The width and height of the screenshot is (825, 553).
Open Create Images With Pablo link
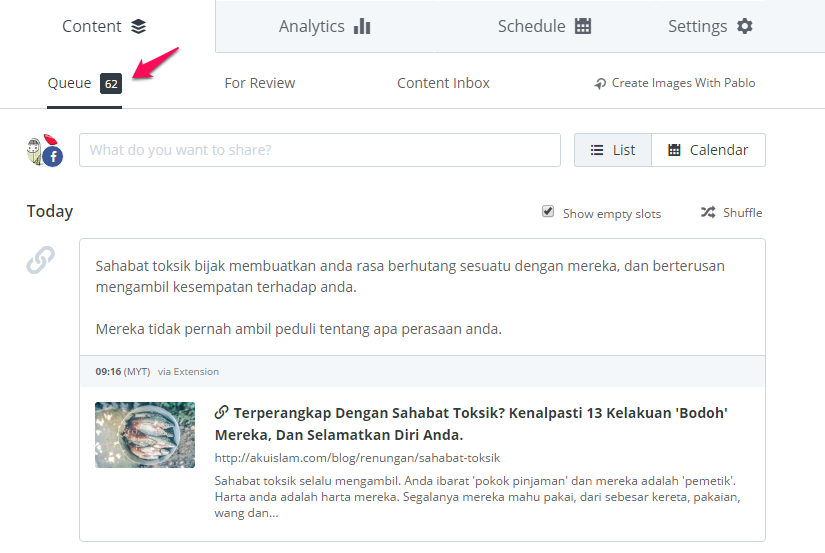675,83
